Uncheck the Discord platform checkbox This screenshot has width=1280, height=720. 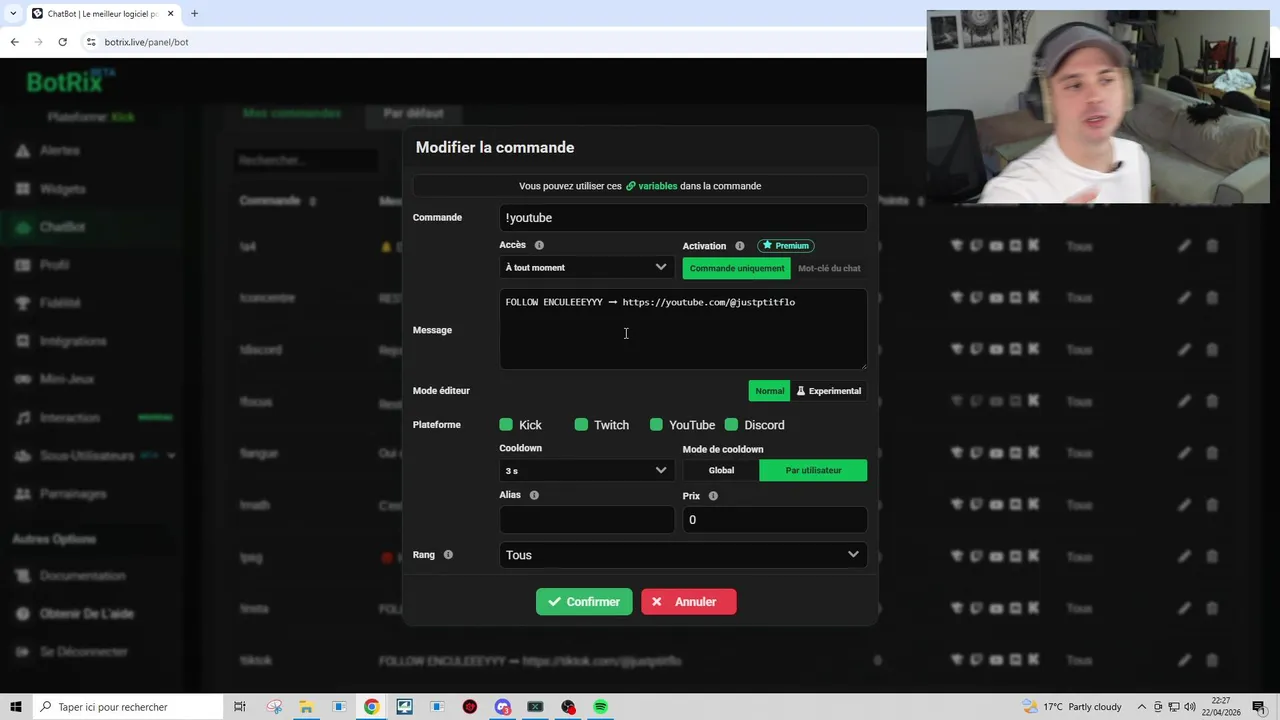(731, 425)
